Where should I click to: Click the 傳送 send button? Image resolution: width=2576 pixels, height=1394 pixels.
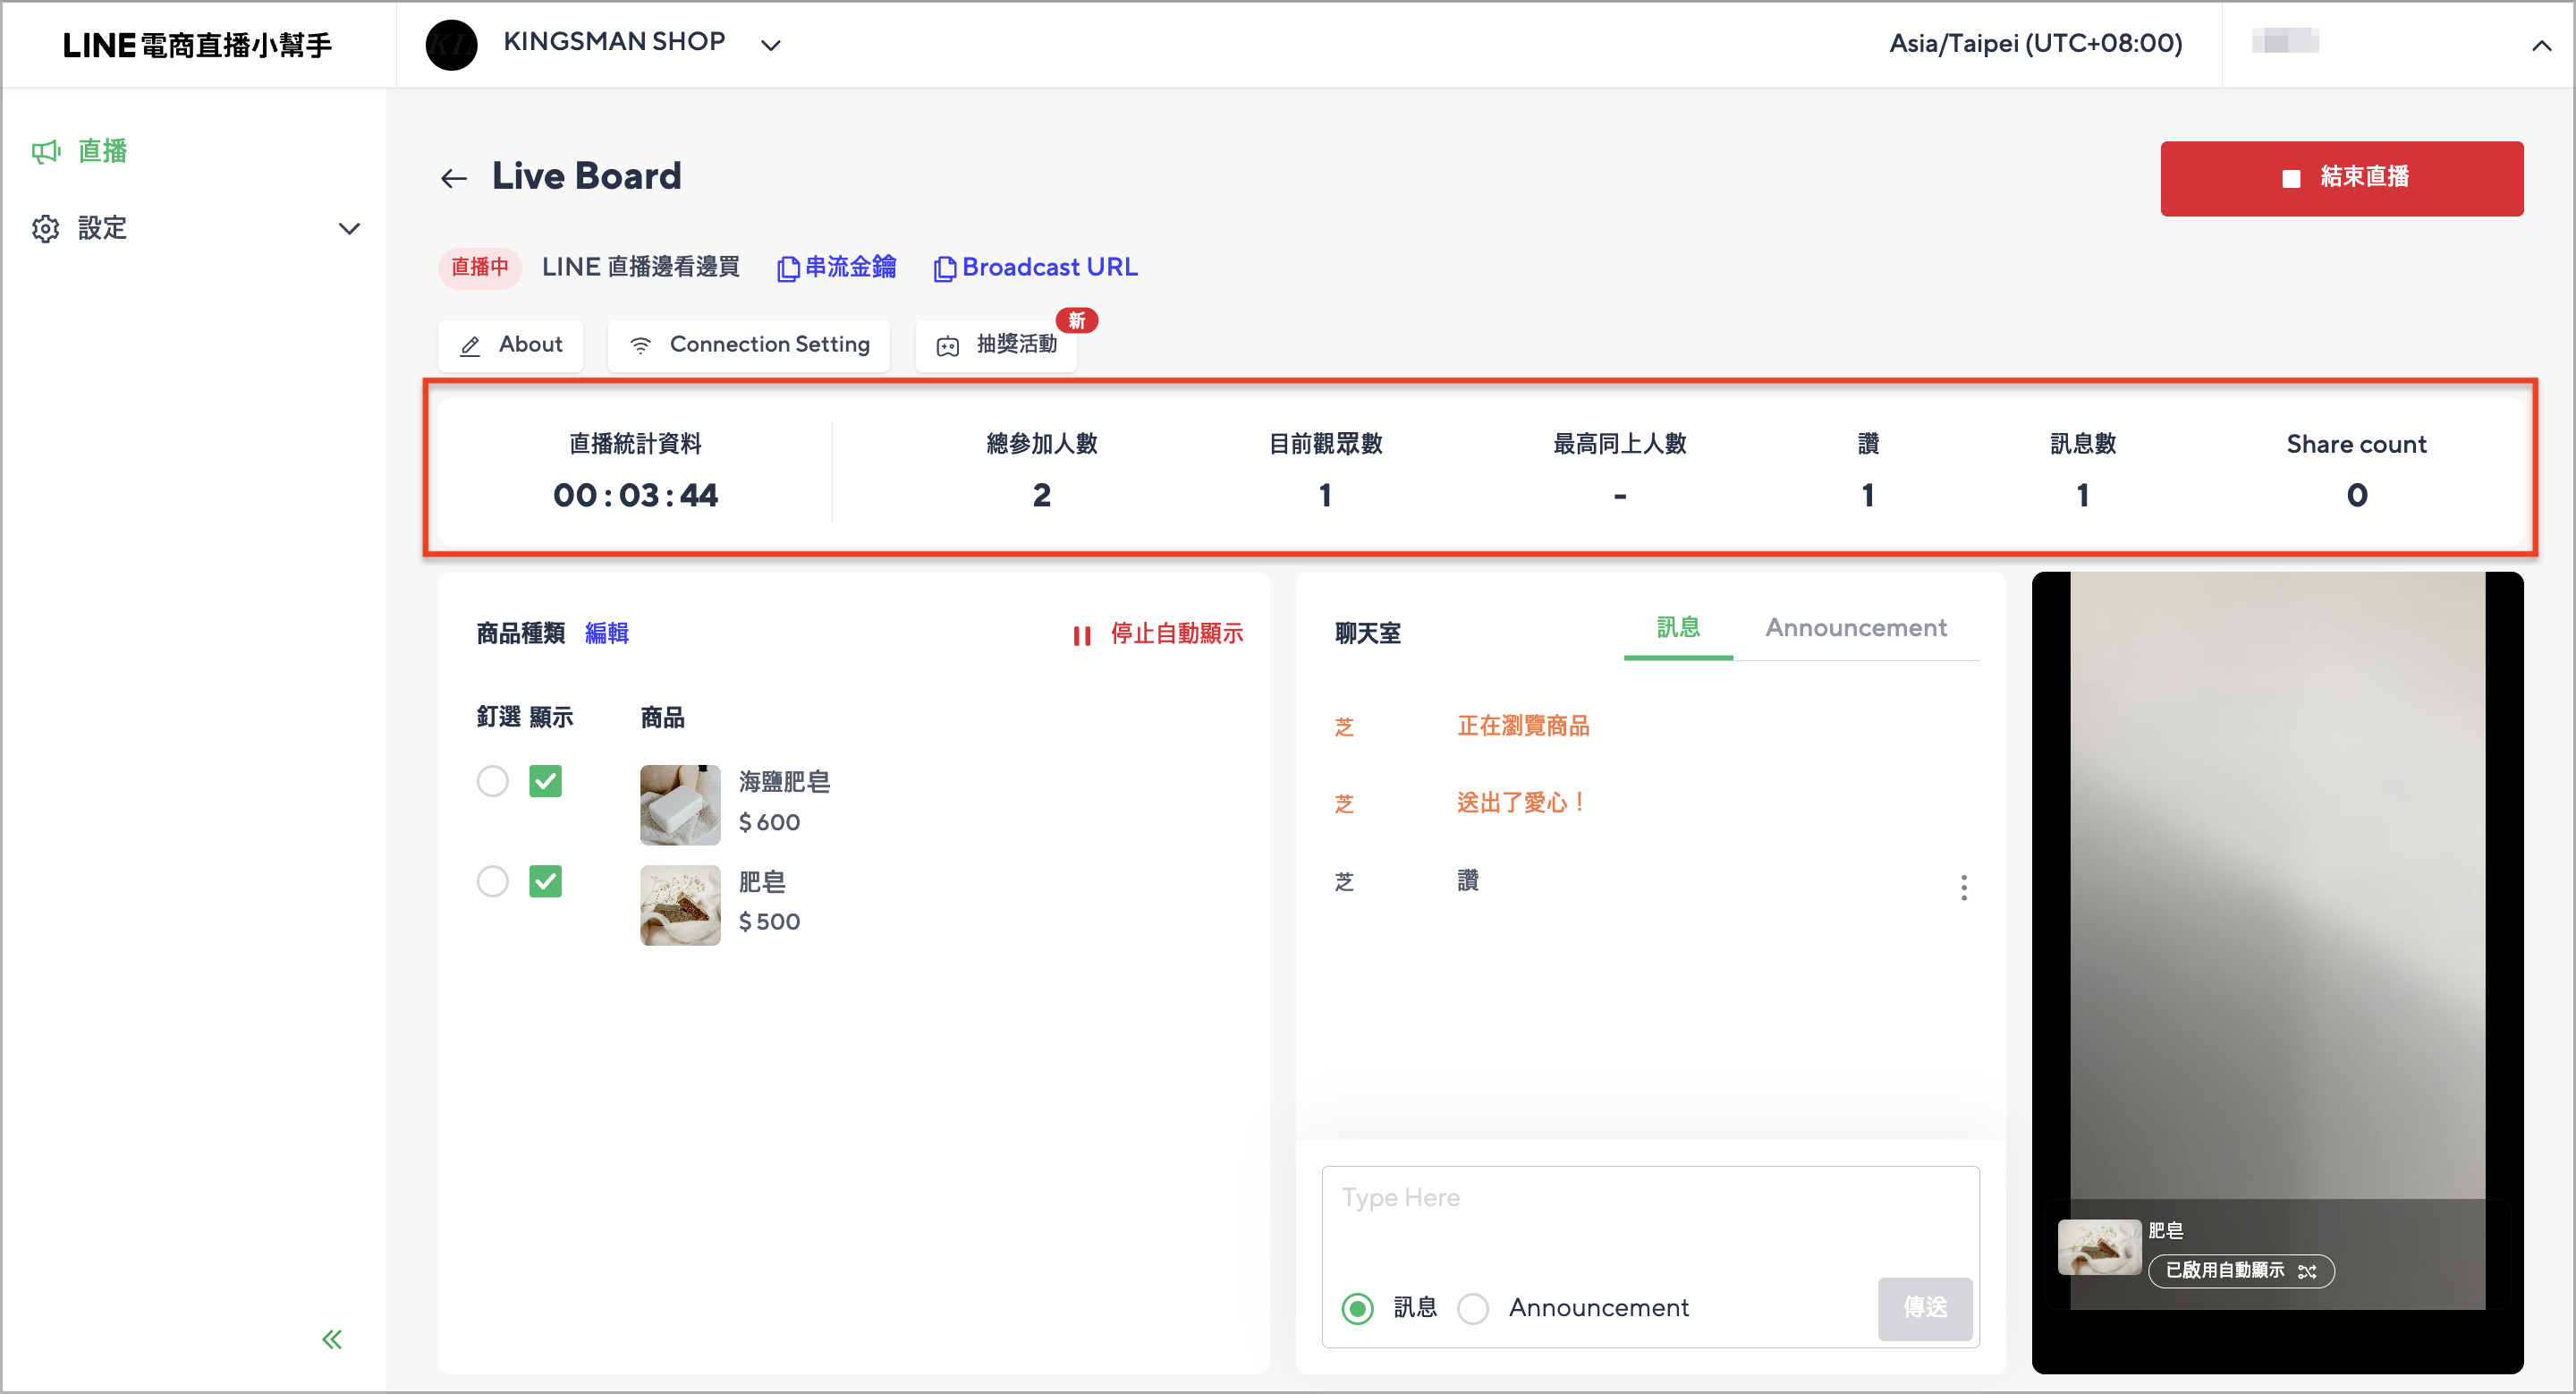[1925, 1308]
